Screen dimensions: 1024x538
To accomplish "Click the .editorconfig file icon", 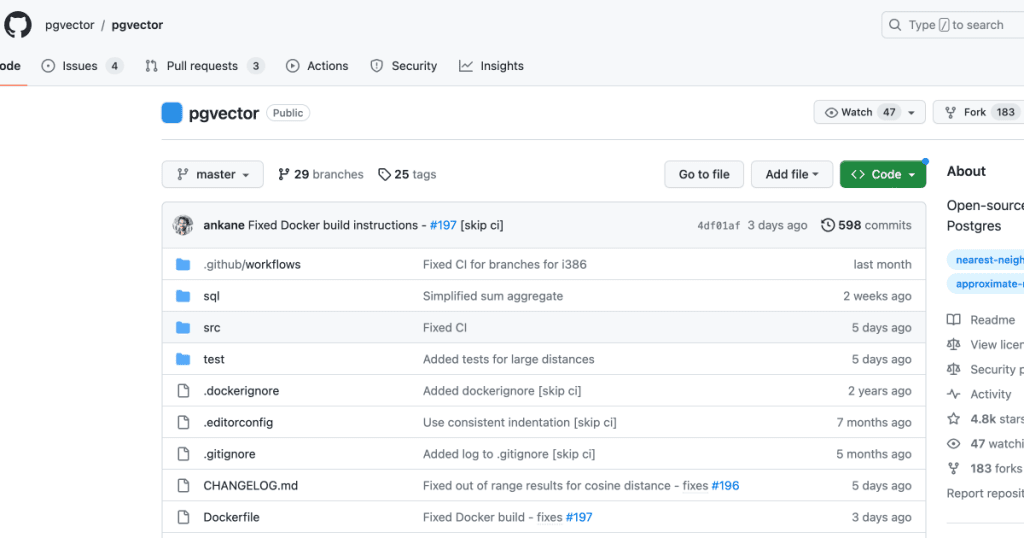I will [x=184, y=422].
